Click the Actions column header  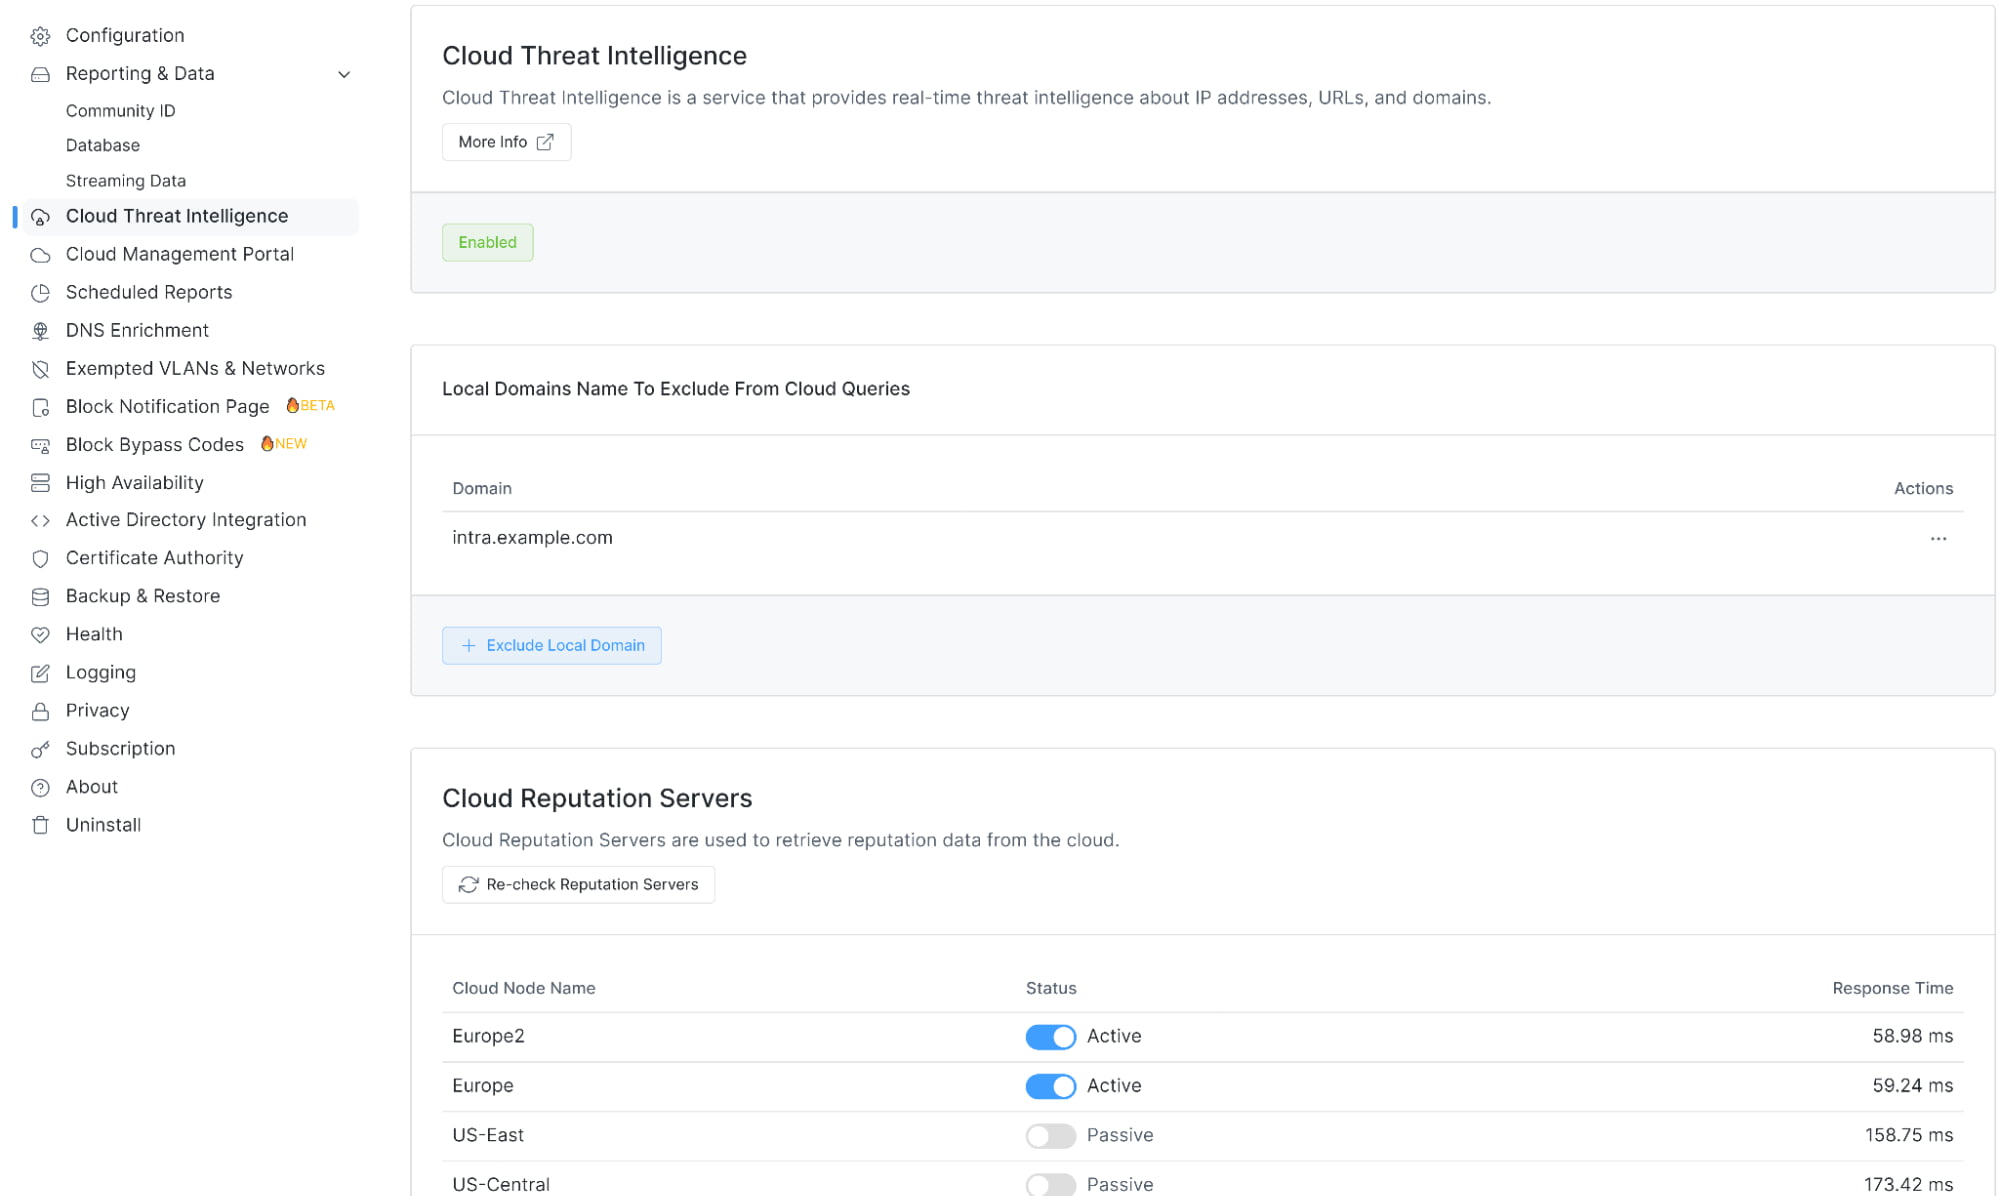point(1923,488)
